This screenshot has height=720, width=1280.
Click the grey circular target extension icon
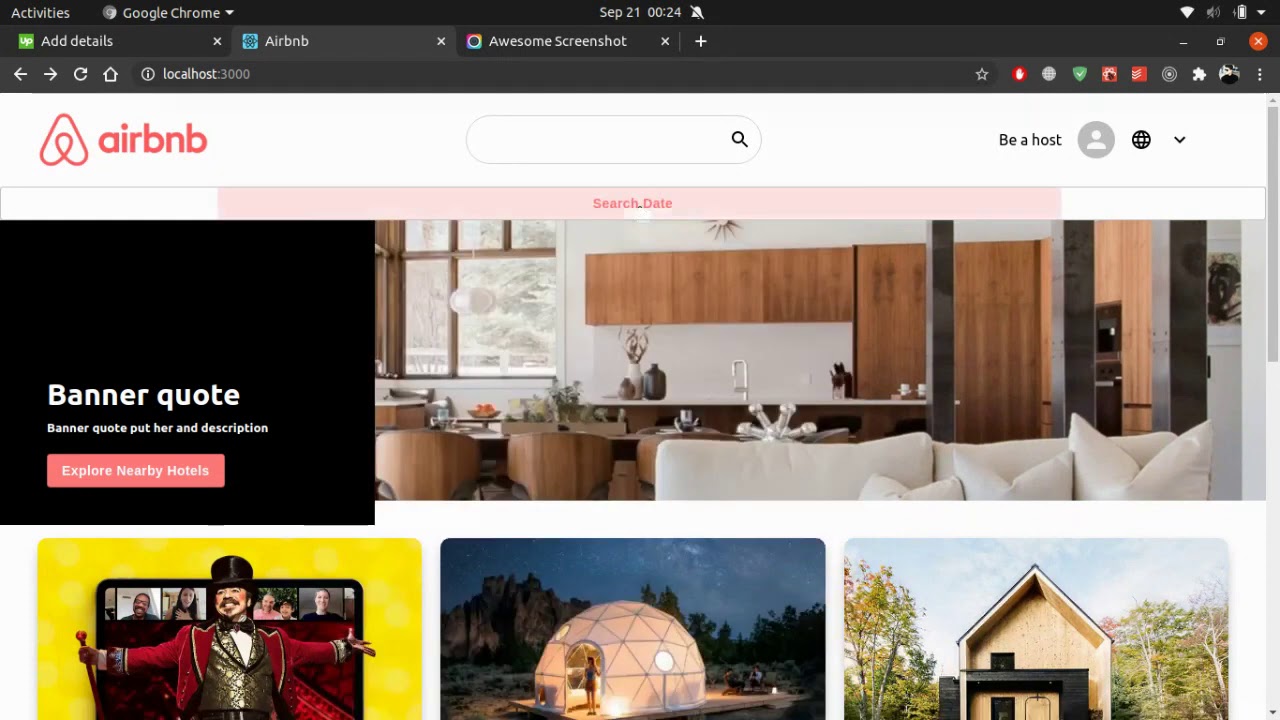pos(1169,74)
